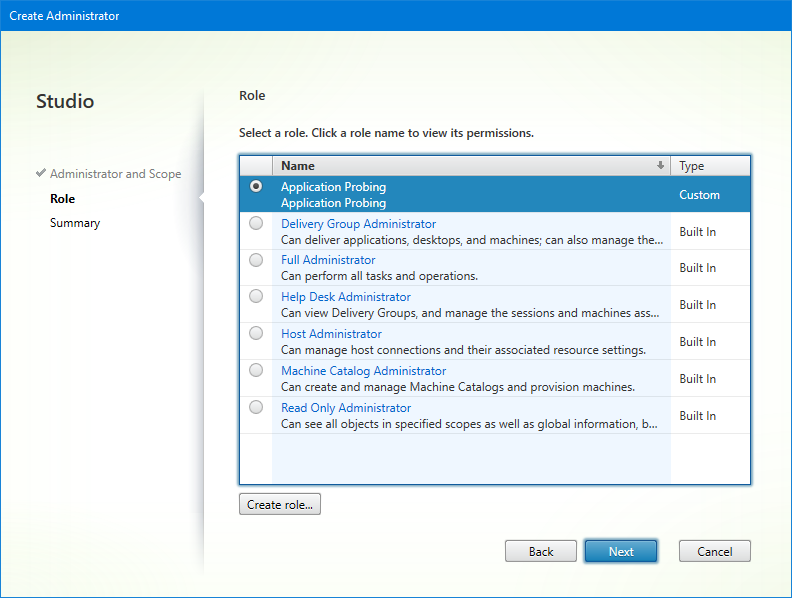Viewport: 792px width, 598px height.
Task: Choose the Full Administrator radio button
Action: pos(257,260)
